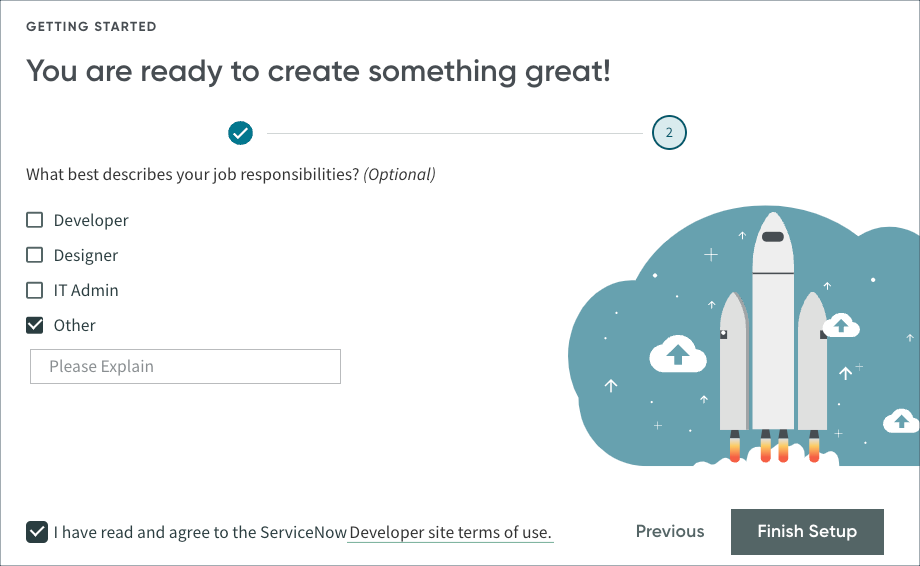Check the Developer checkbox
The image size is (920, 566).
(x=35, y=220)
